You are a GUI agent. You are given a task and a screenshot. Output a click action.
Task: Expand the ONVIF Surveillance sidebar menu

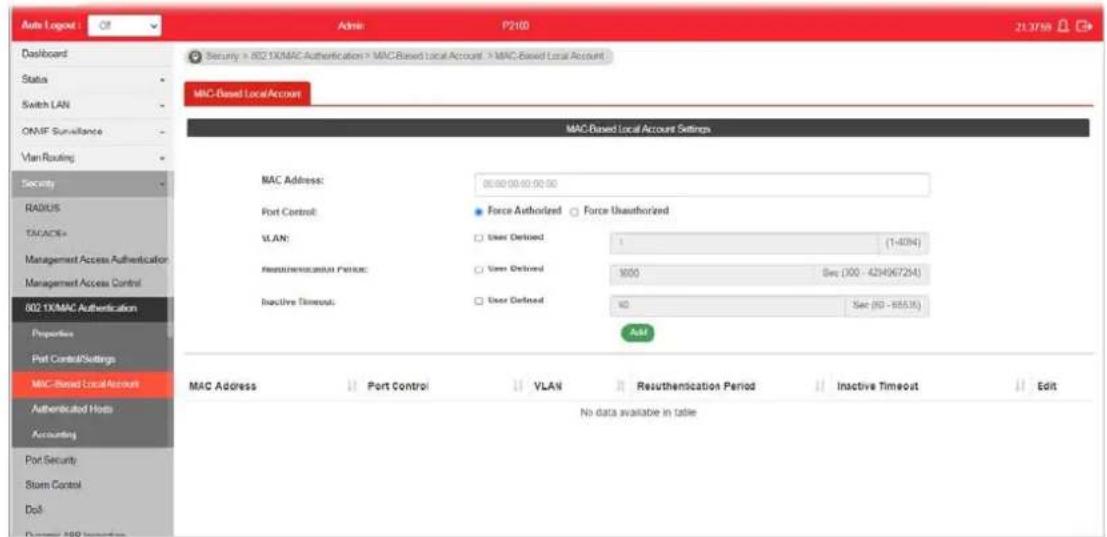click(91, 131)
